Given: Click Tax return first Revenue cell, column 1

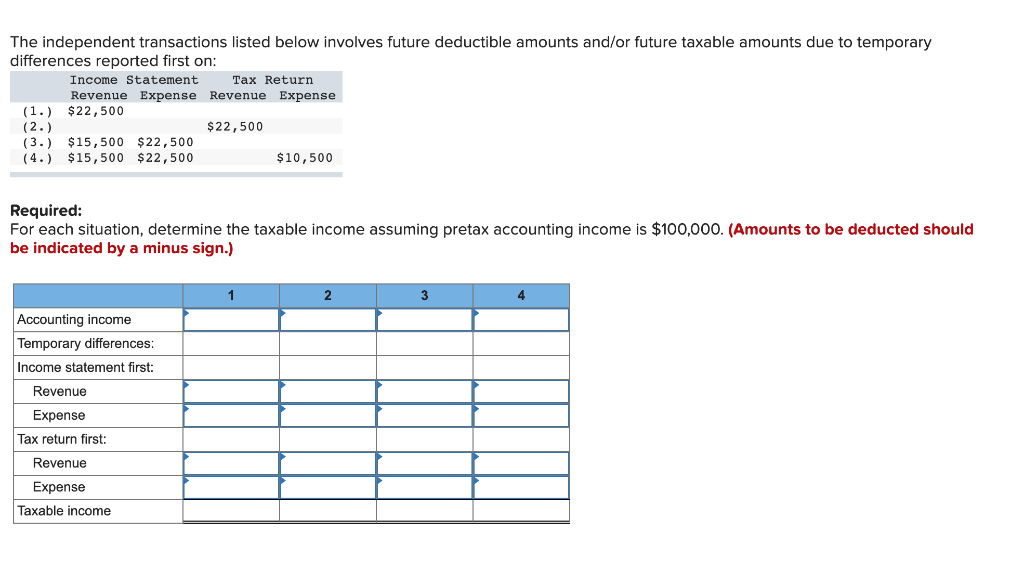Looking at the screenshot, I should point(231,464).
